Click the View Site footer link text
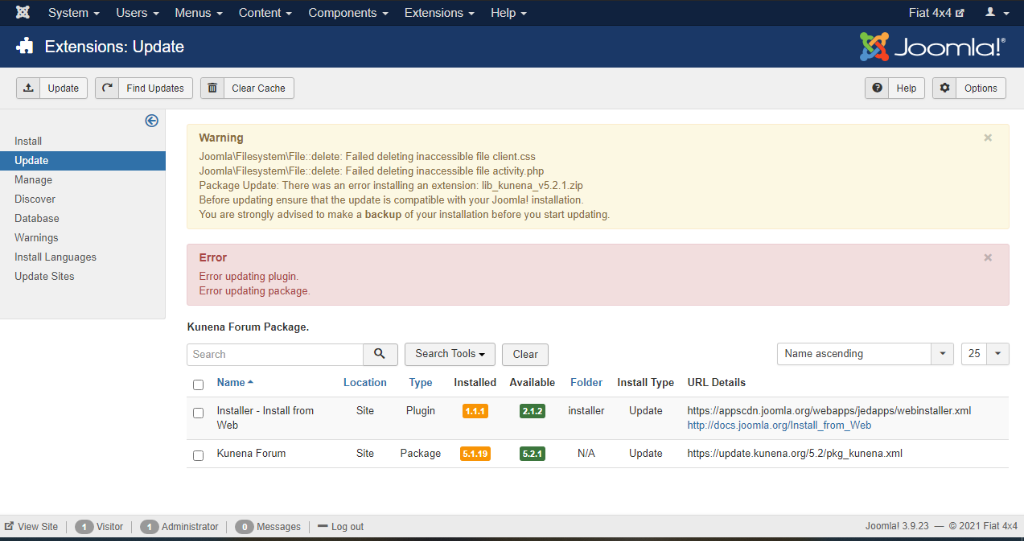The width and height of the screenshot is (1024, 541). tap(38, 527)
